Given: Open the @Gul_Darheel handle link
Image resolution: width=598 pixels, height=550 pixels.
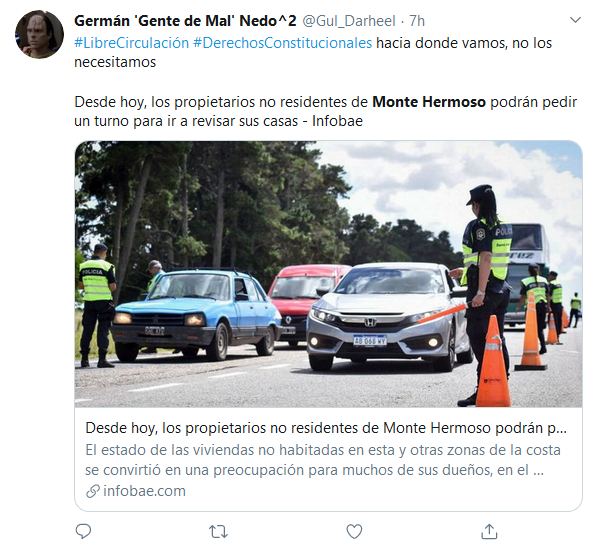Looking at the screenshot, I should click(349, 21).
